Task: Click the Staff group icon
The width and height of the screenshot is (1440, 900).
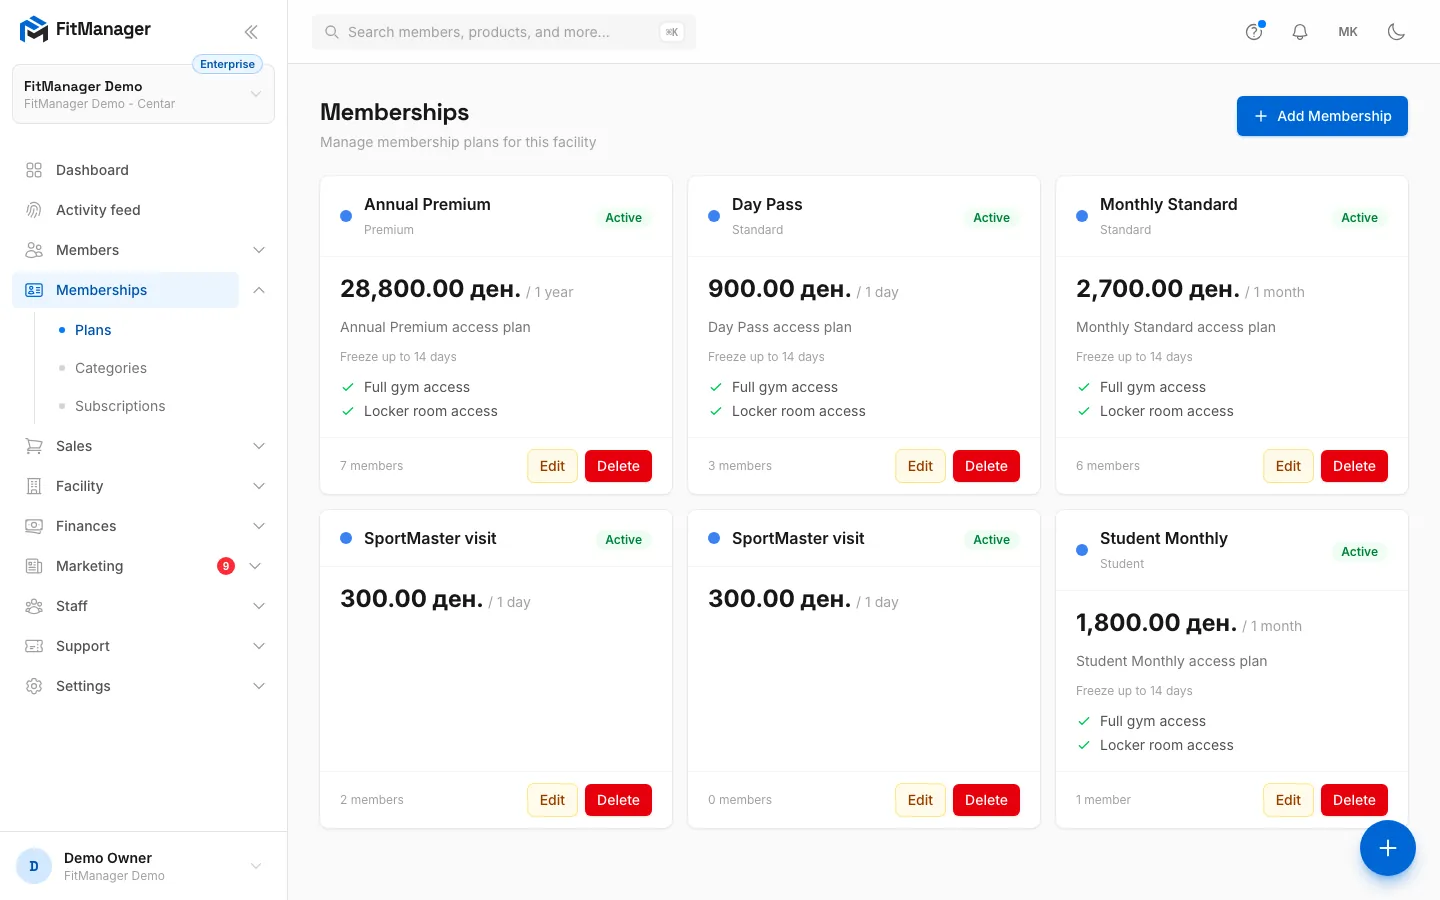Action: (34, 606)
